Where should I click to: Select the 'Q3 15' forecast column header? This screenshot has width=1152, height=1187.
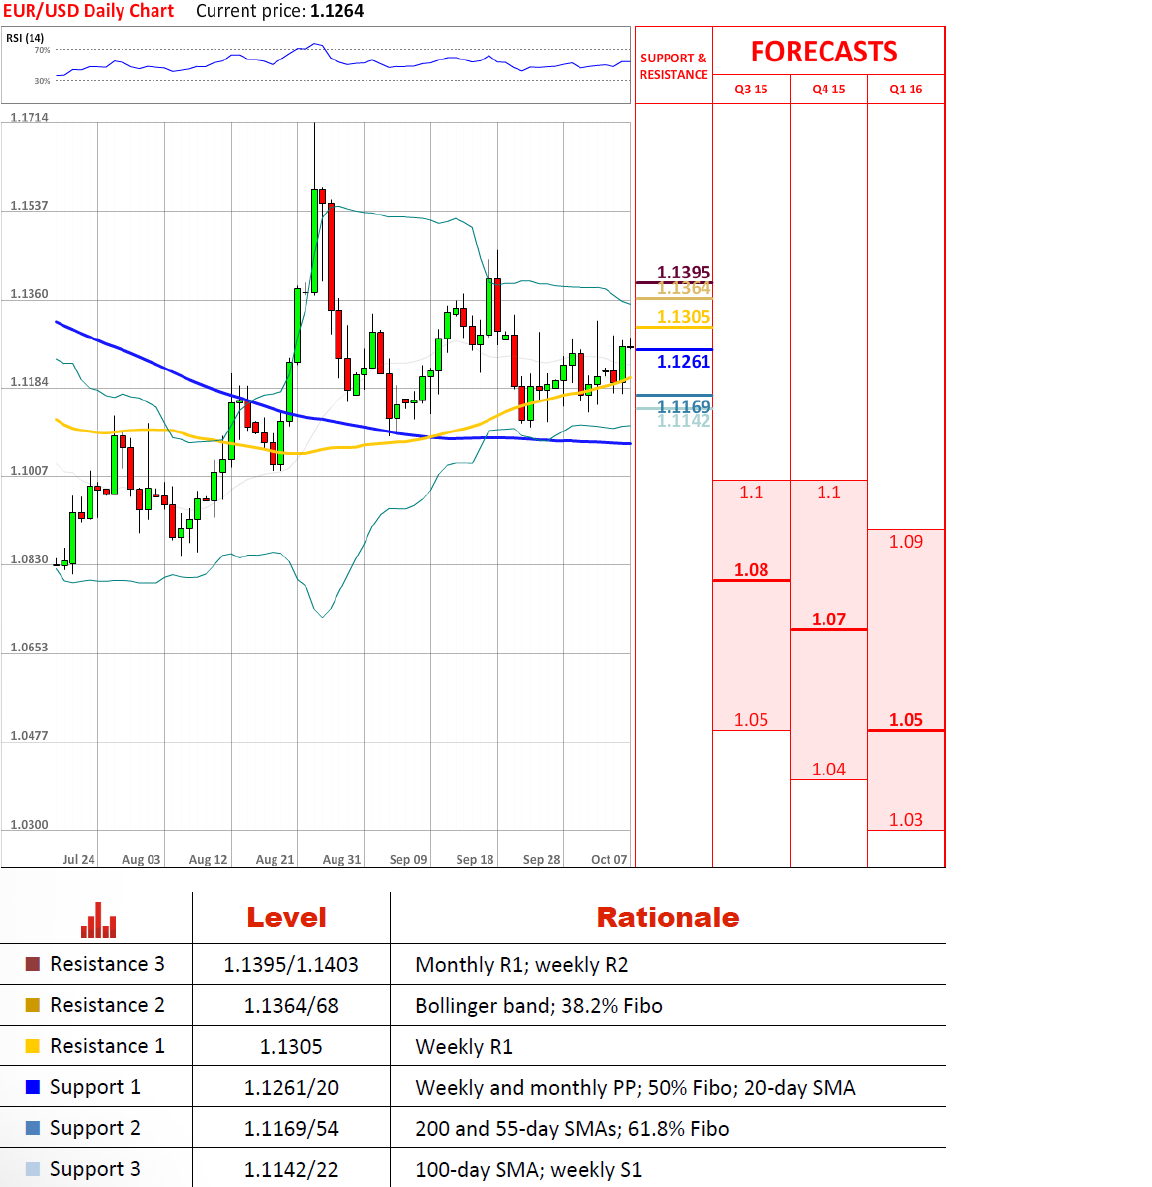(x=751, y=89)
